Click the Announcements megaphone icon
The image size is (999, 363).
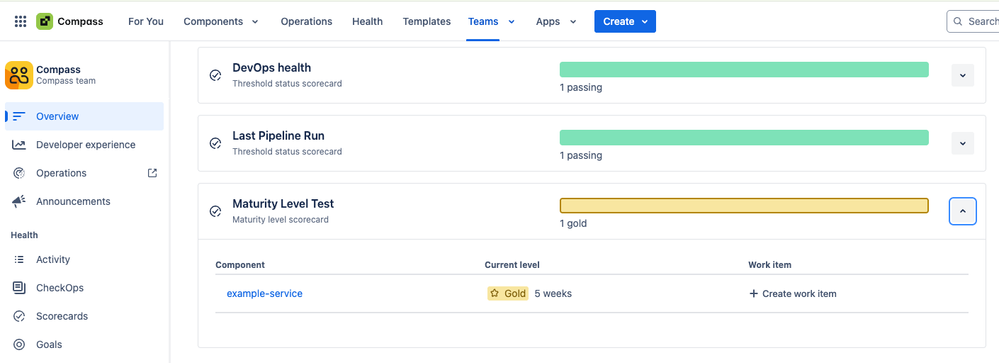[19, 201]
